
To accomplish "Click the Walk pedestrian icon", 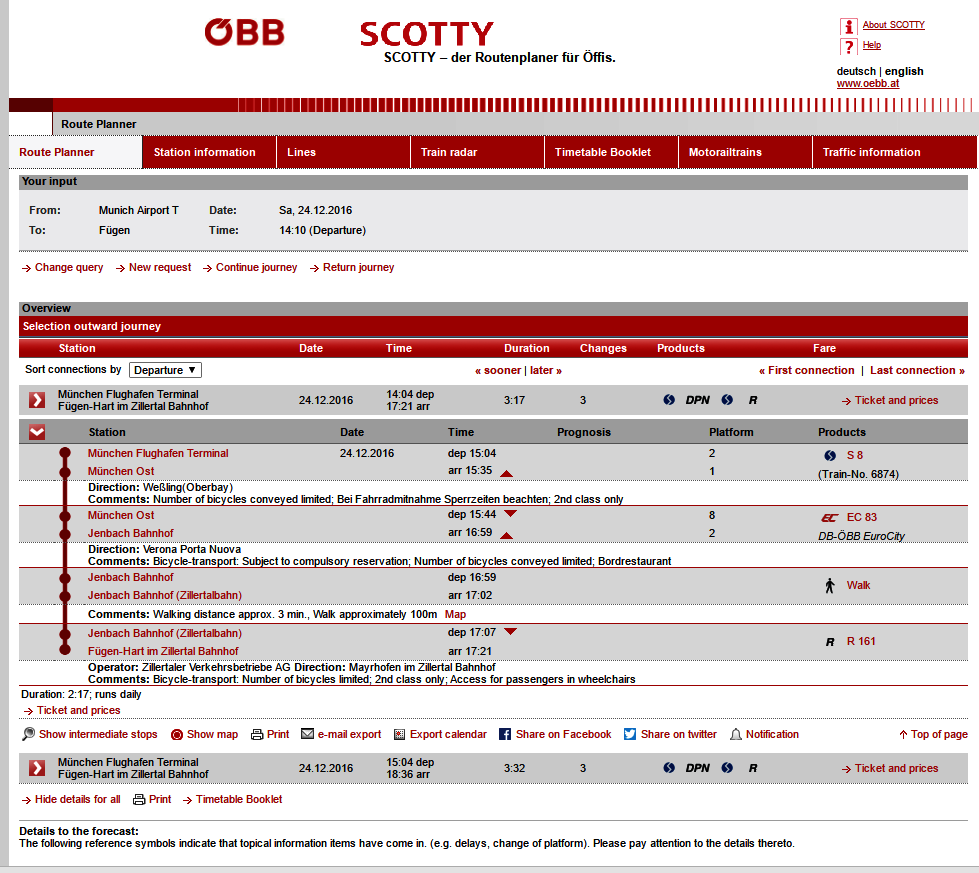I will 830,585.
